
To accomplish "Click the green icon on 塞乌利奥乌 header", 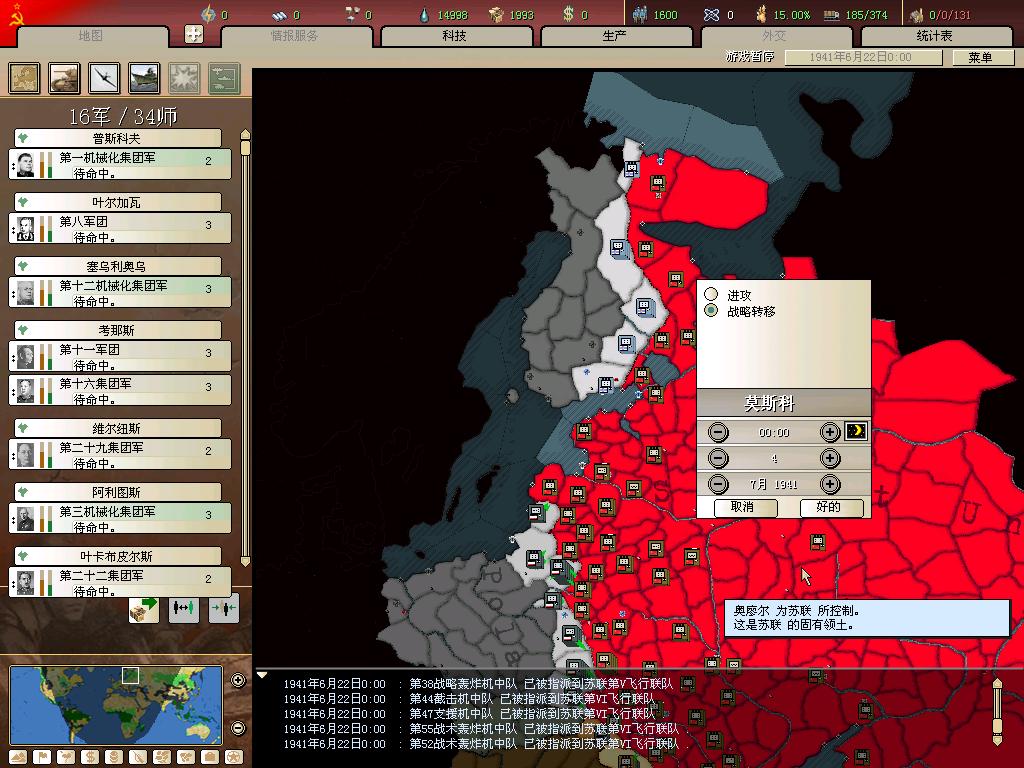I will pyautogui.click(x=23, y=266).
